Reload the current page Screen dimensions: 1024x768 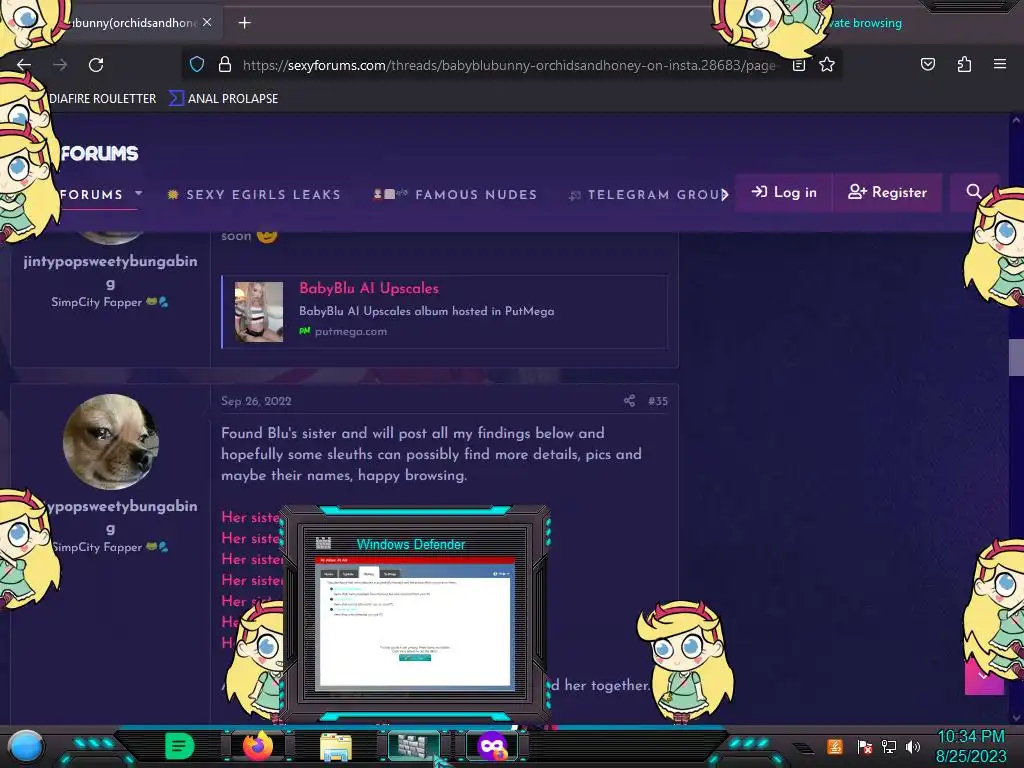(96, 65)
